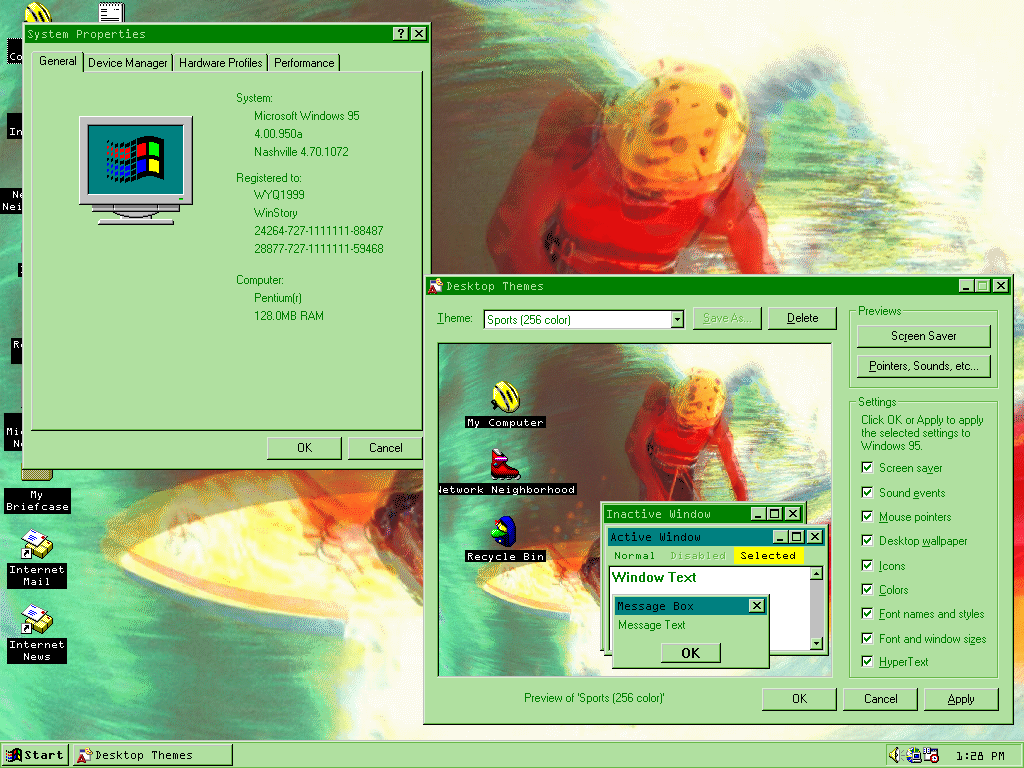Image resolution: width=1024 pixels, height=768 pixels.
Task: Click Apply in Desktop Themes
Action: pos(961,699)
